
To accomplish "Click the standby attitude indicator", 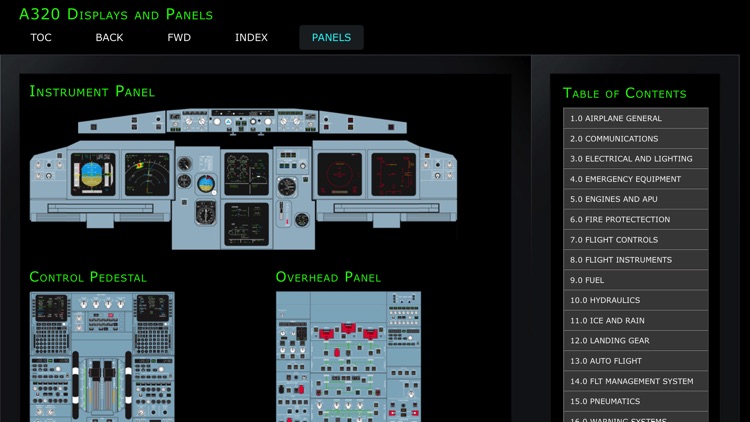I will tap(206, 184).
